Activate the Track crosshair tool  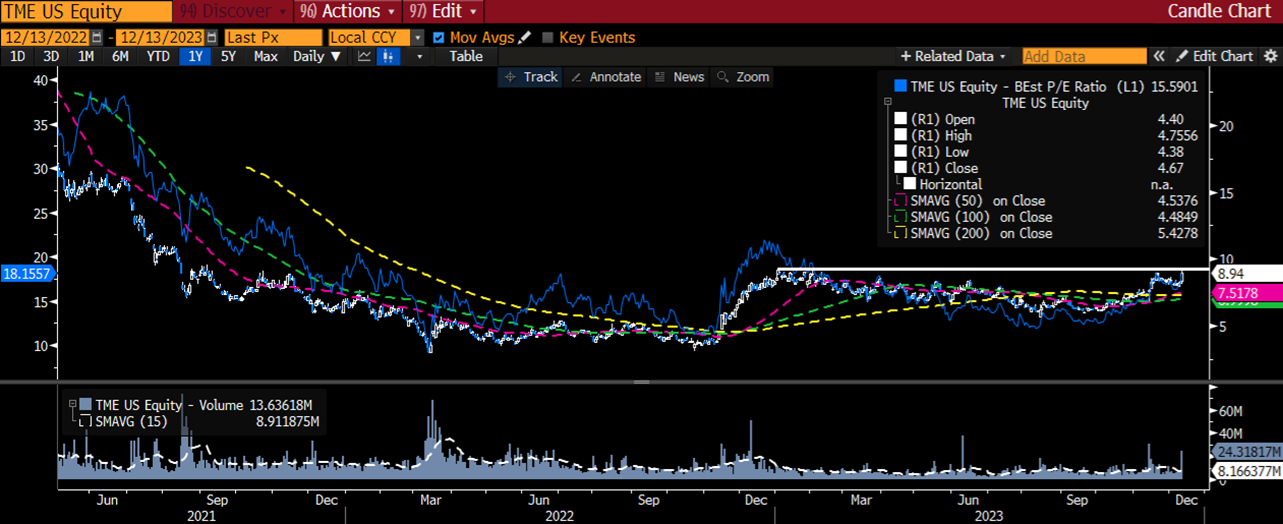click(x=531, y=77)
